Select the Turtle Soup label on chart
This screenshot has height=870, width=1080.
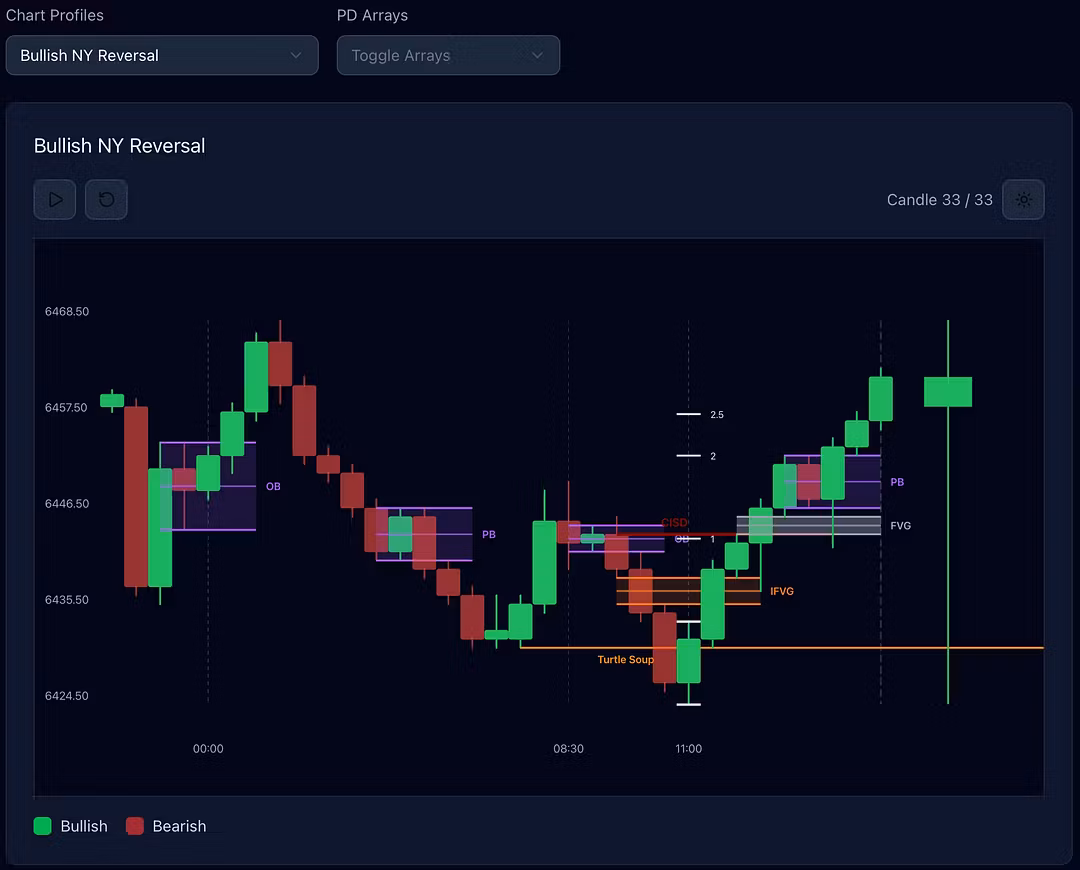625,660
